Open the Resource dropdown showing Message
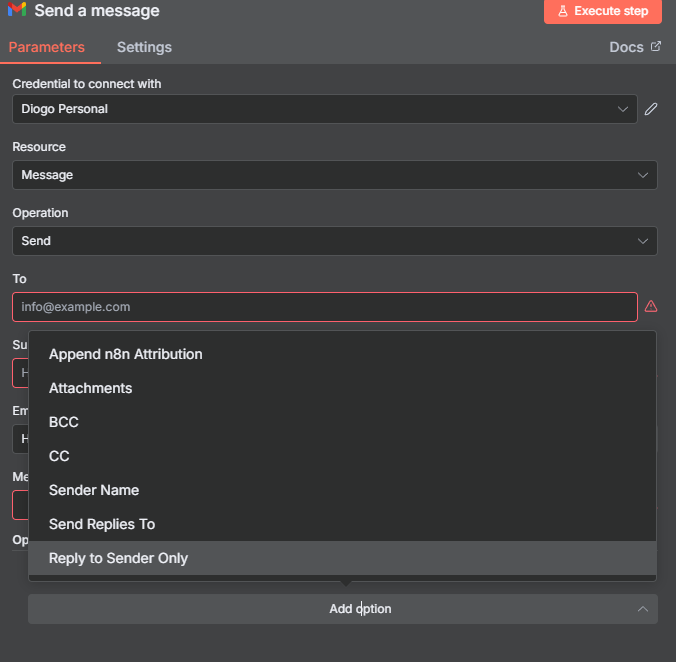Screen dimensions: 676x662 click(x=334, y=175)
